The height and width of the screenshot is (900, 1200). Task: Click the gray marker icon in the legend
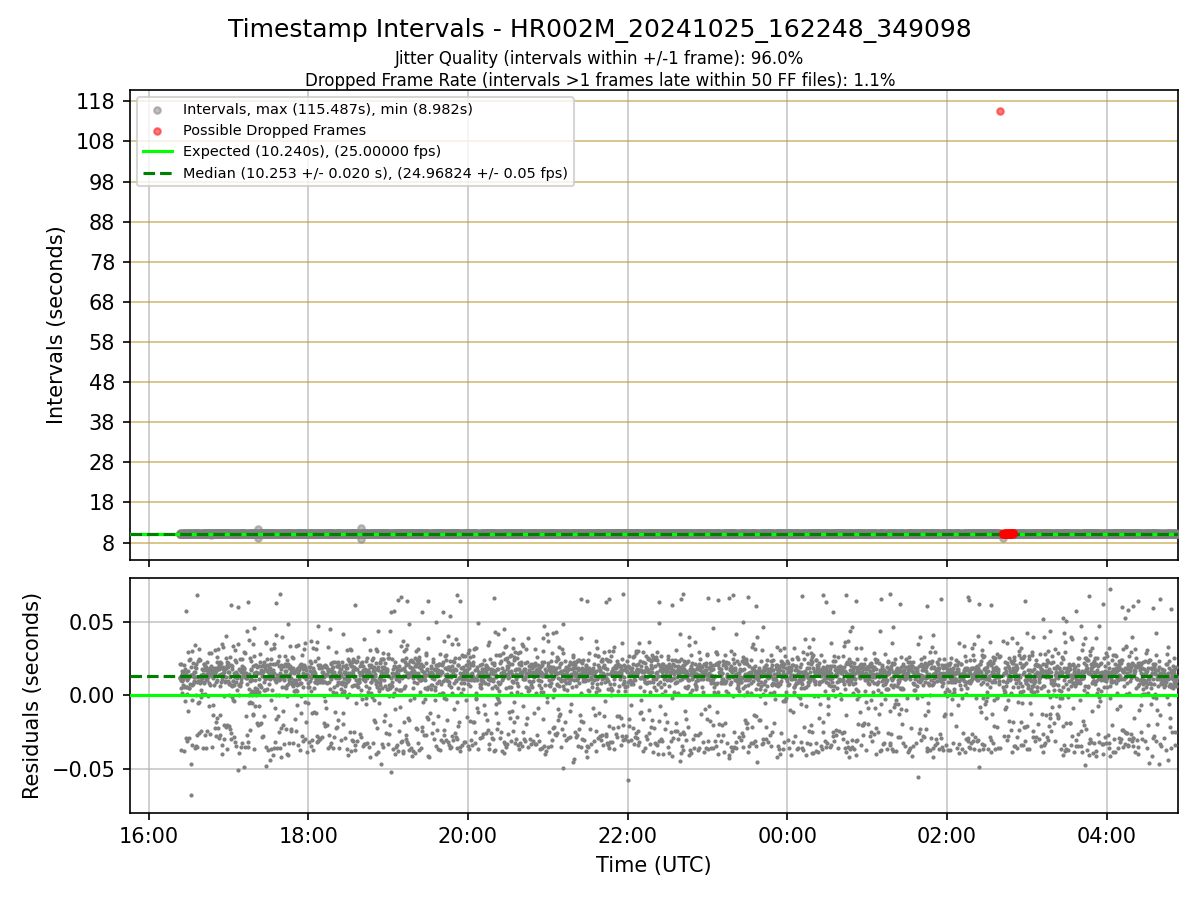tap(157, 110)
